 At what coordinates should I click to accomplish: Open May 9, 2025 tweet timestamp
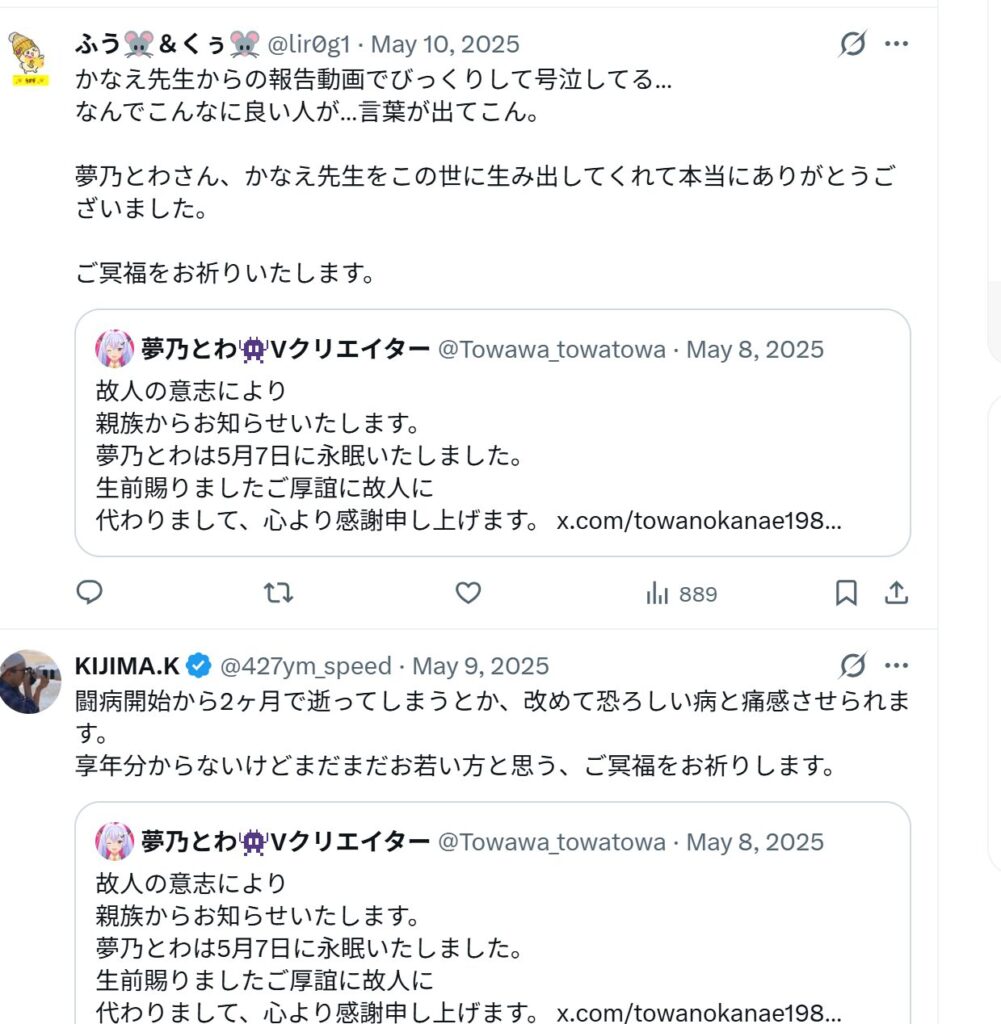[481, 666]
